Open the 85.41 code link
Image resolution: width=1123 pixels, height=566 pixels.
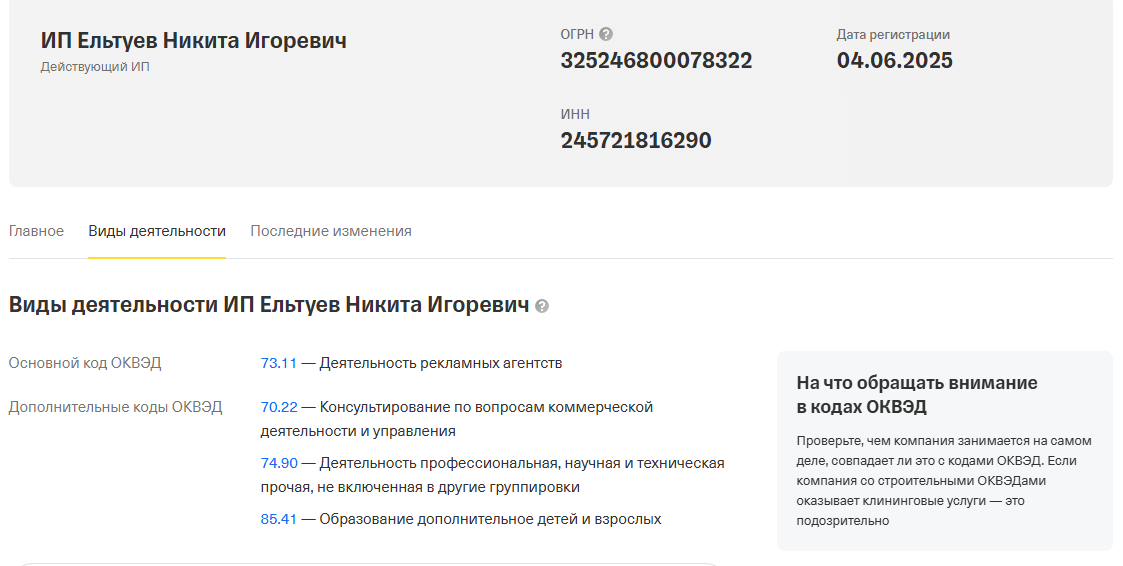click(279, 519)
